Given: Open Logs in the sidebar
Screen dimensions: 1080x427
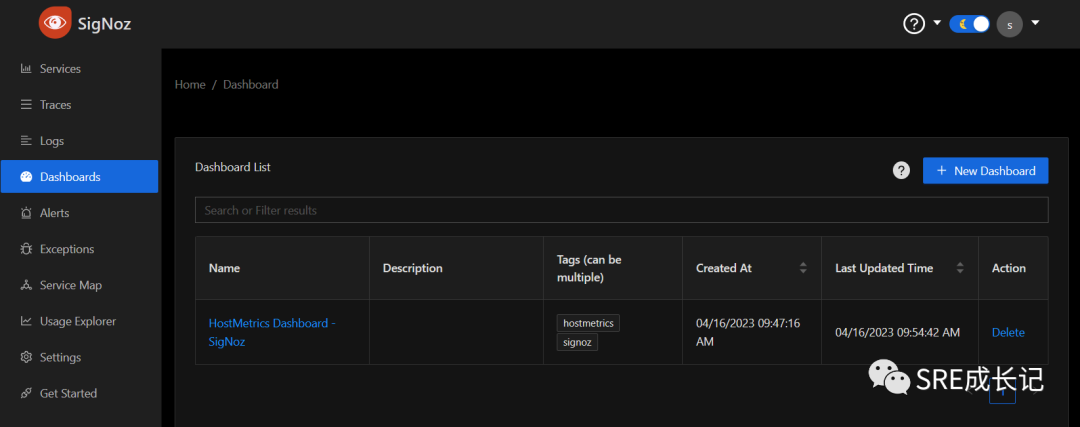Looking at the screenshot, I should (x=80, y=140).
